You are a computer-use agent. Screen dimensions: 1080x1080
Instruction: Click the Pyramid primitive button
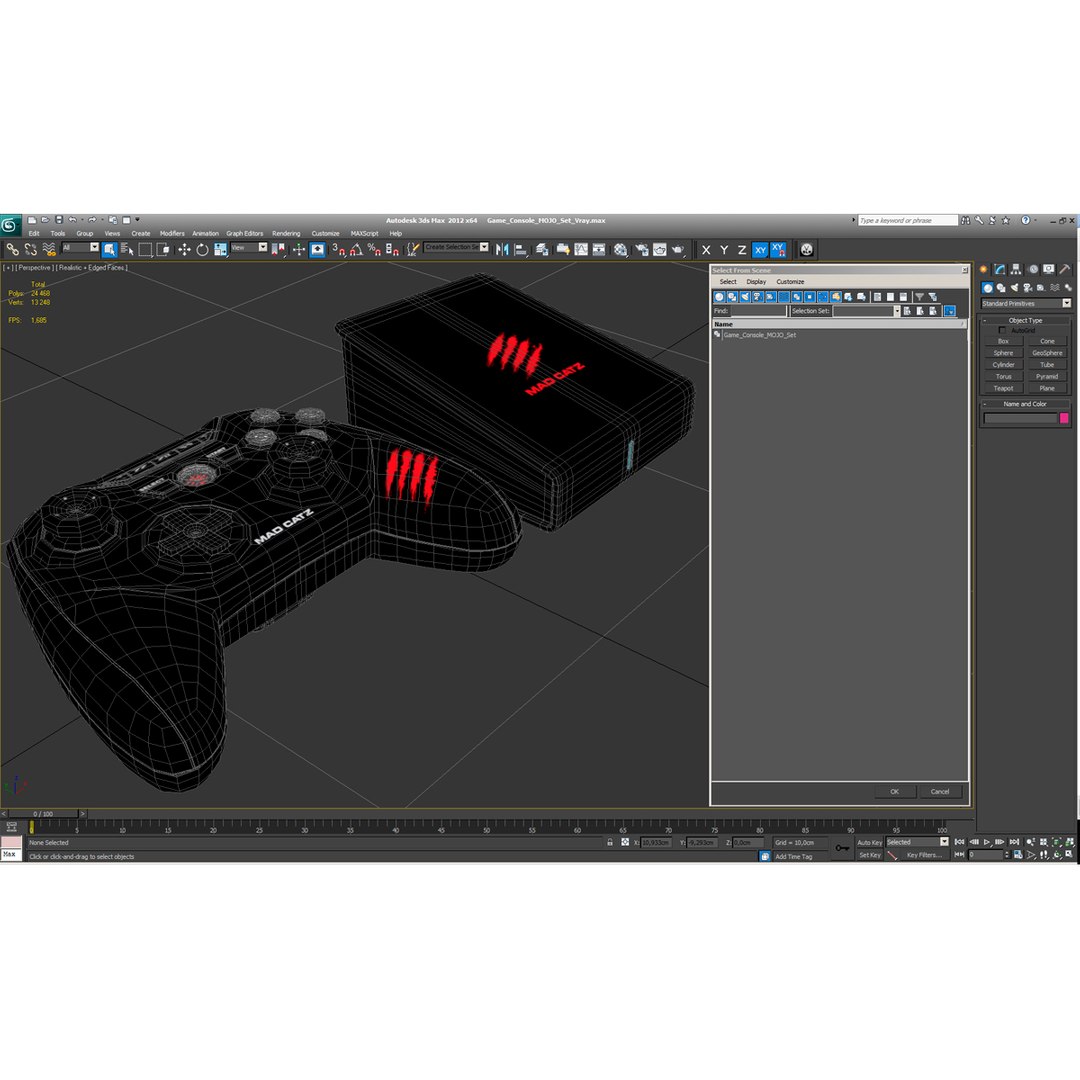[x=1047, y=377]
